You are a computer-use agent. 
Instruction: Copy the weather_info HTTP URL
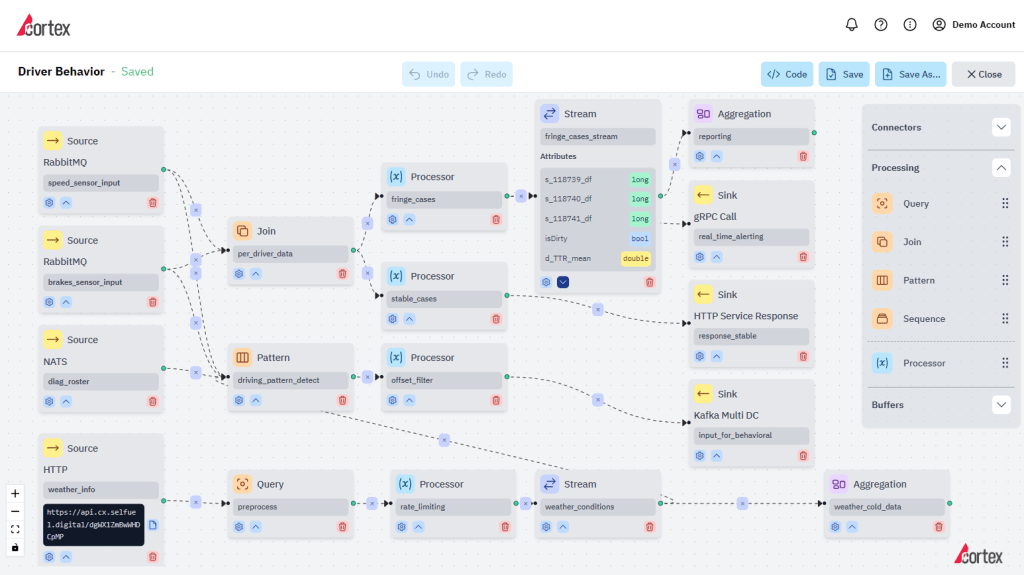(153, 524)
